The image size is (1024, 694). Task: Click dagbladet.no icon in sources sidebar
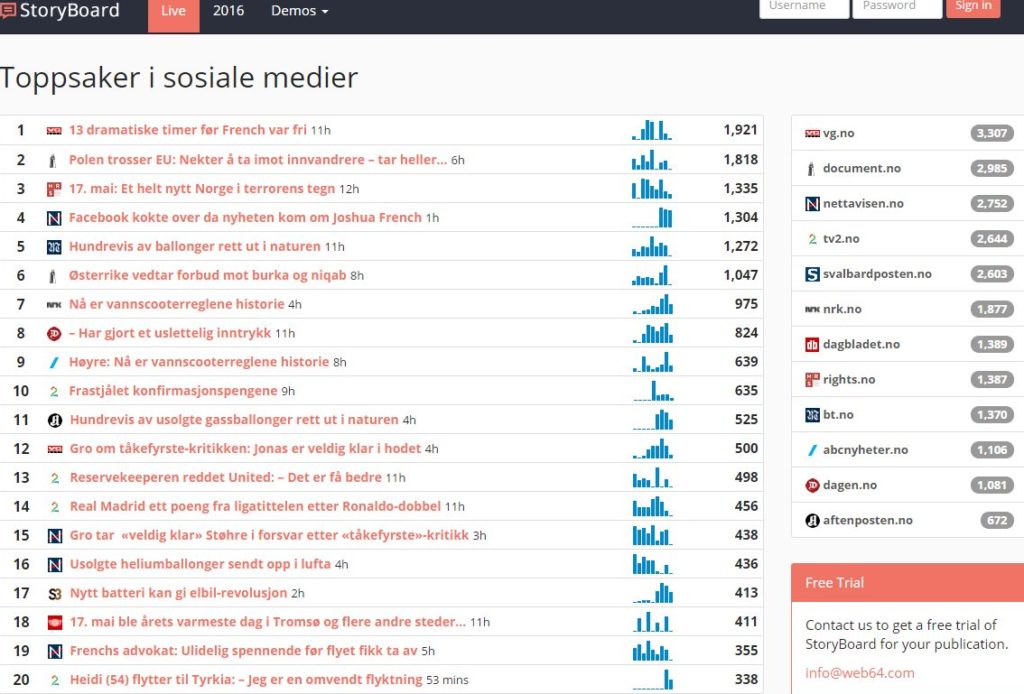coord(812,345)
